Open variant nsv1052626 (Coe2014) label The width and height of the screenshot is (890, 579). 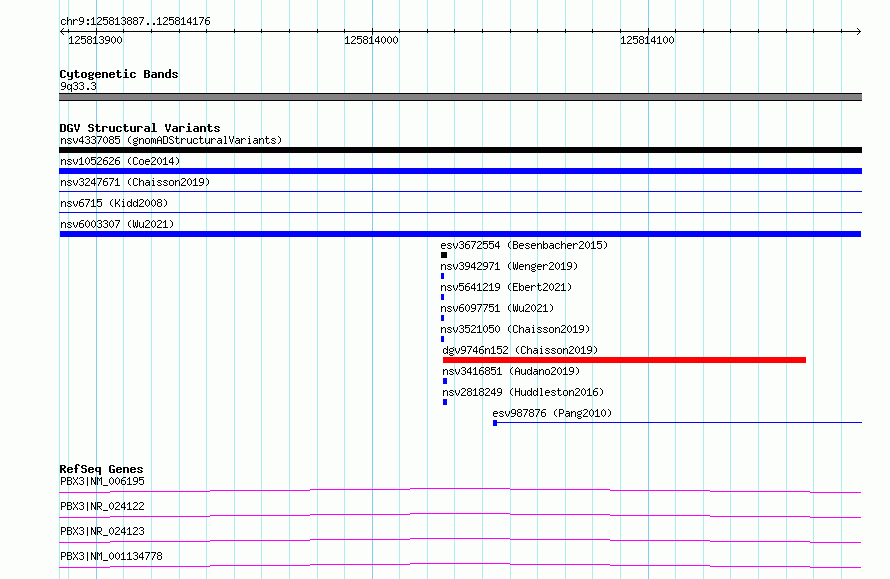coord(120,161)
